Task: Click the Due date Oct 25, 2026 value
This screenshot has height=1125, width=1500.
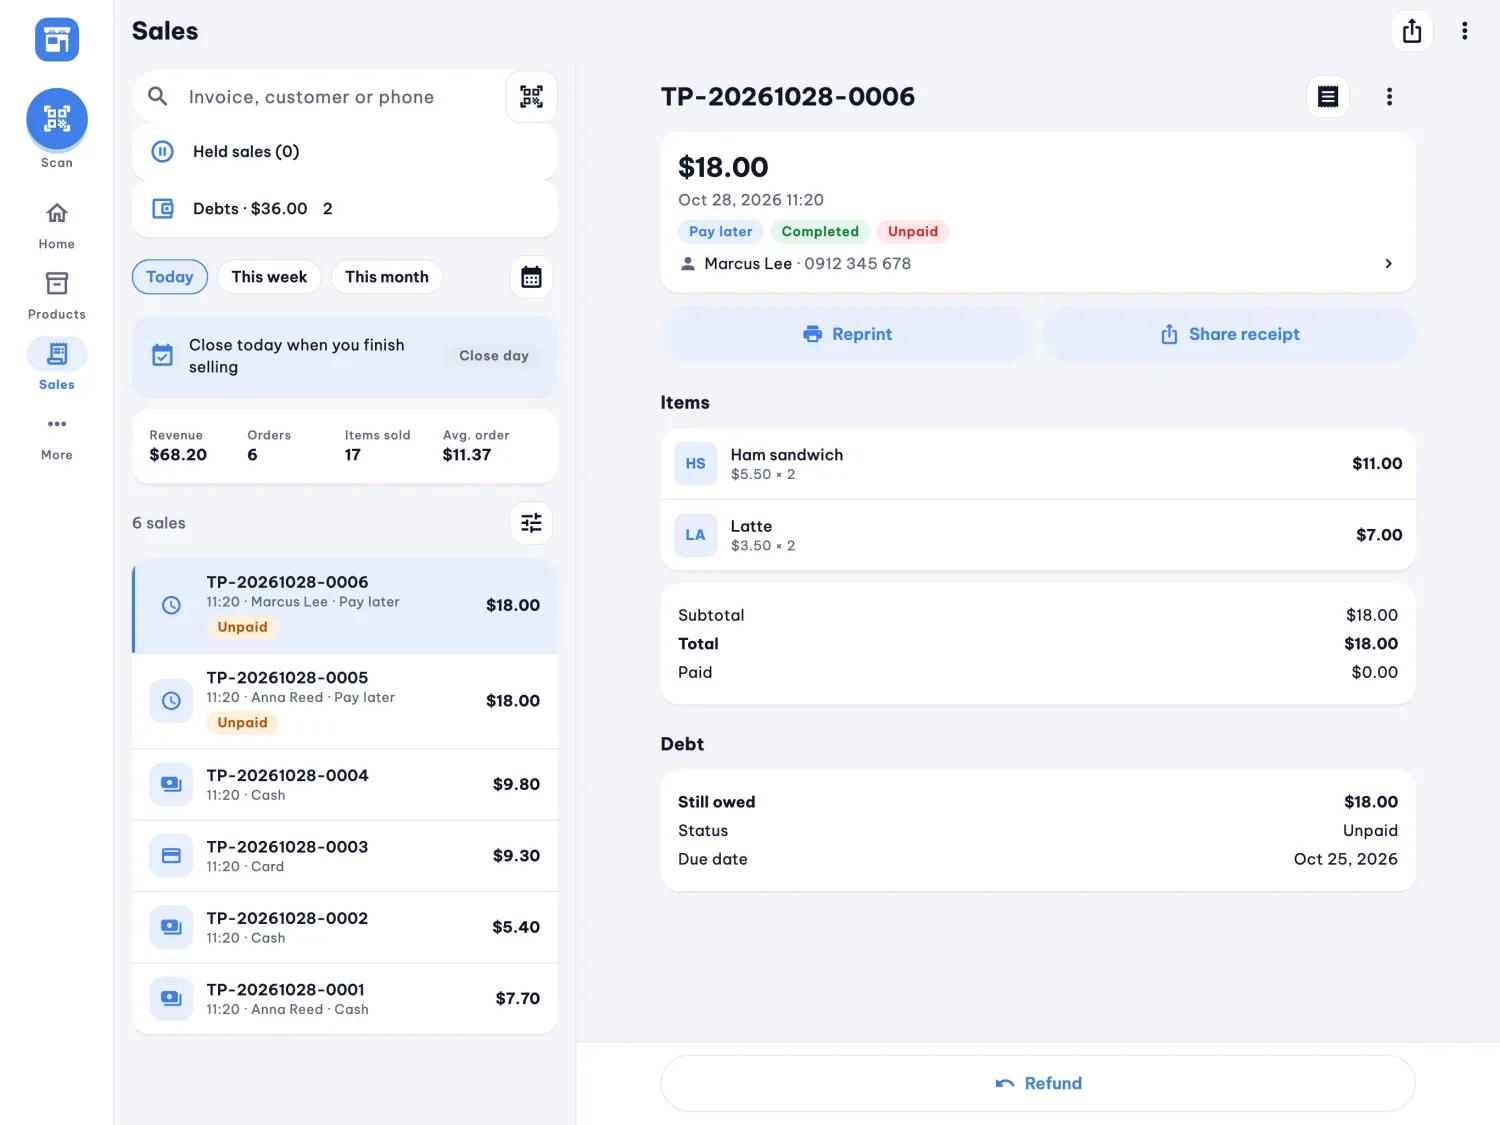Action: pyautogui.click(x=1345, y=859)
